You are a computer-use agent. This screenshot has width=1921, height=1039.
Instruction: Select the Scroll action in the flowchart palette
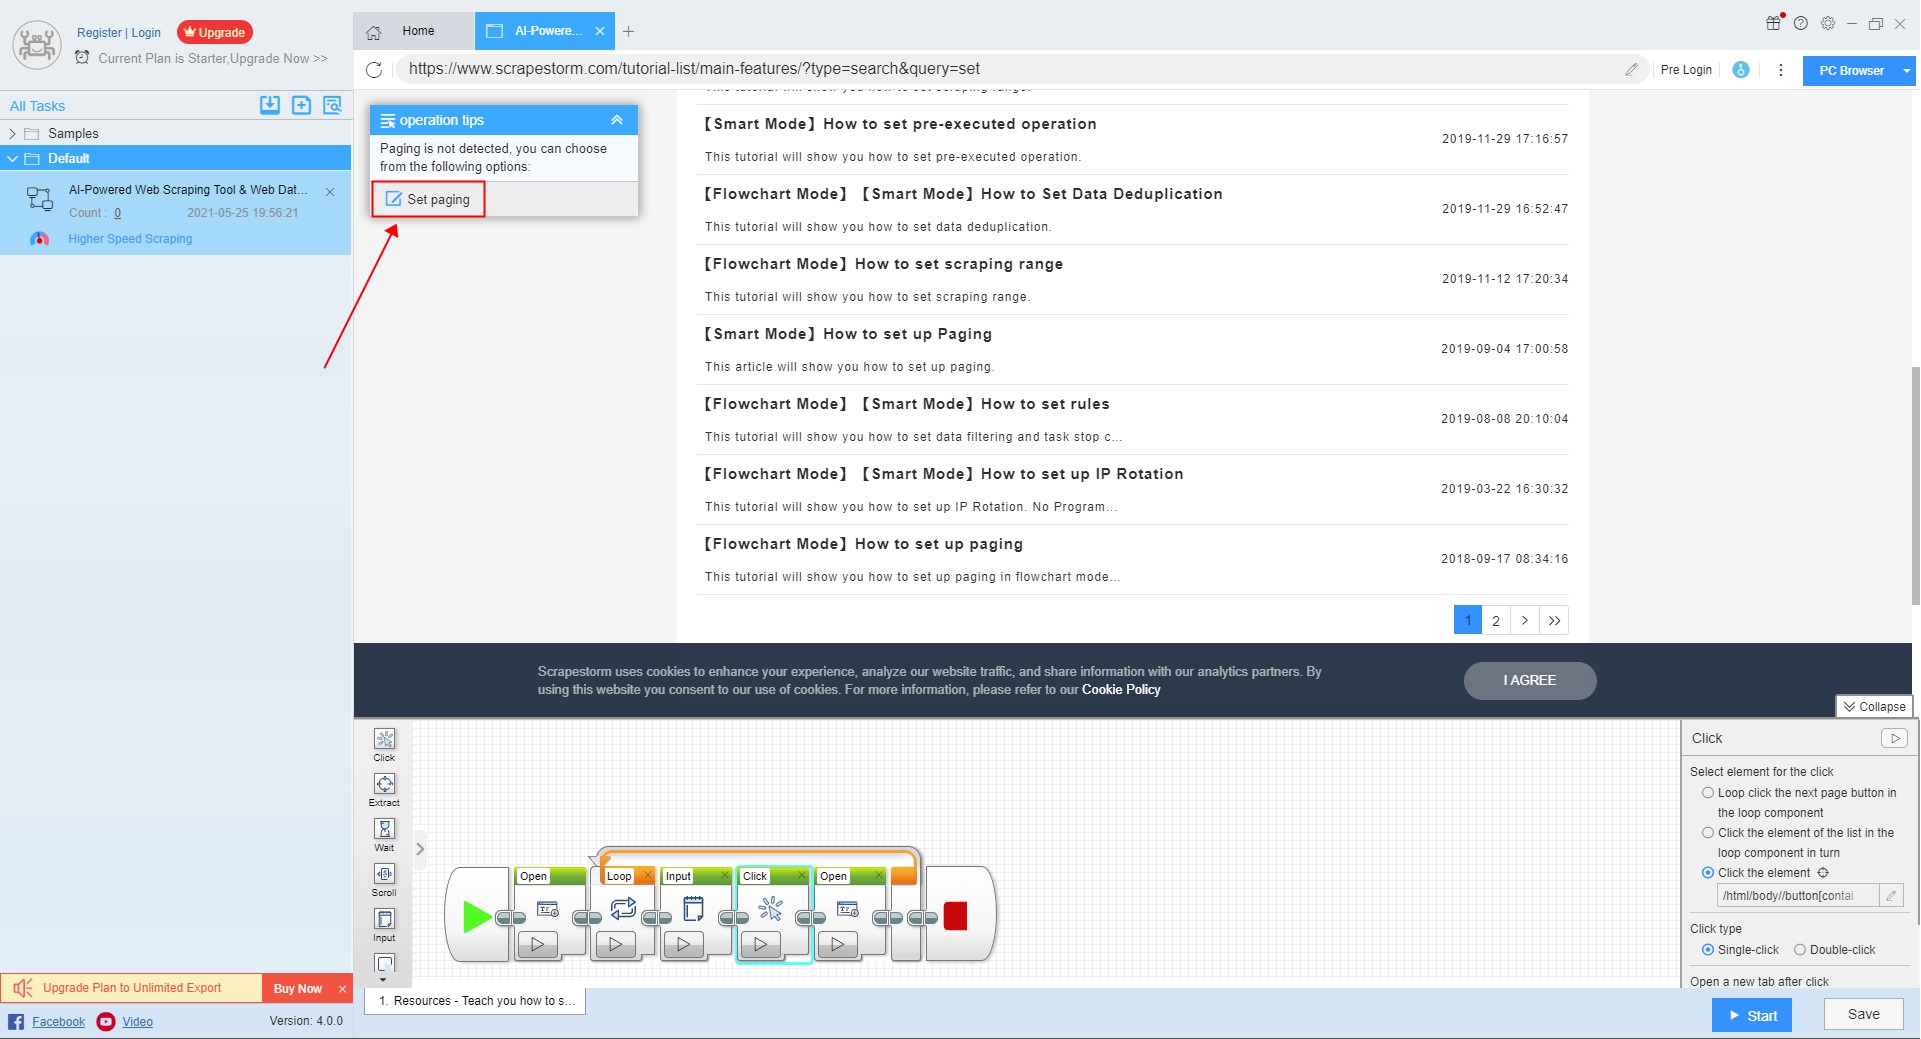point(384,879)
